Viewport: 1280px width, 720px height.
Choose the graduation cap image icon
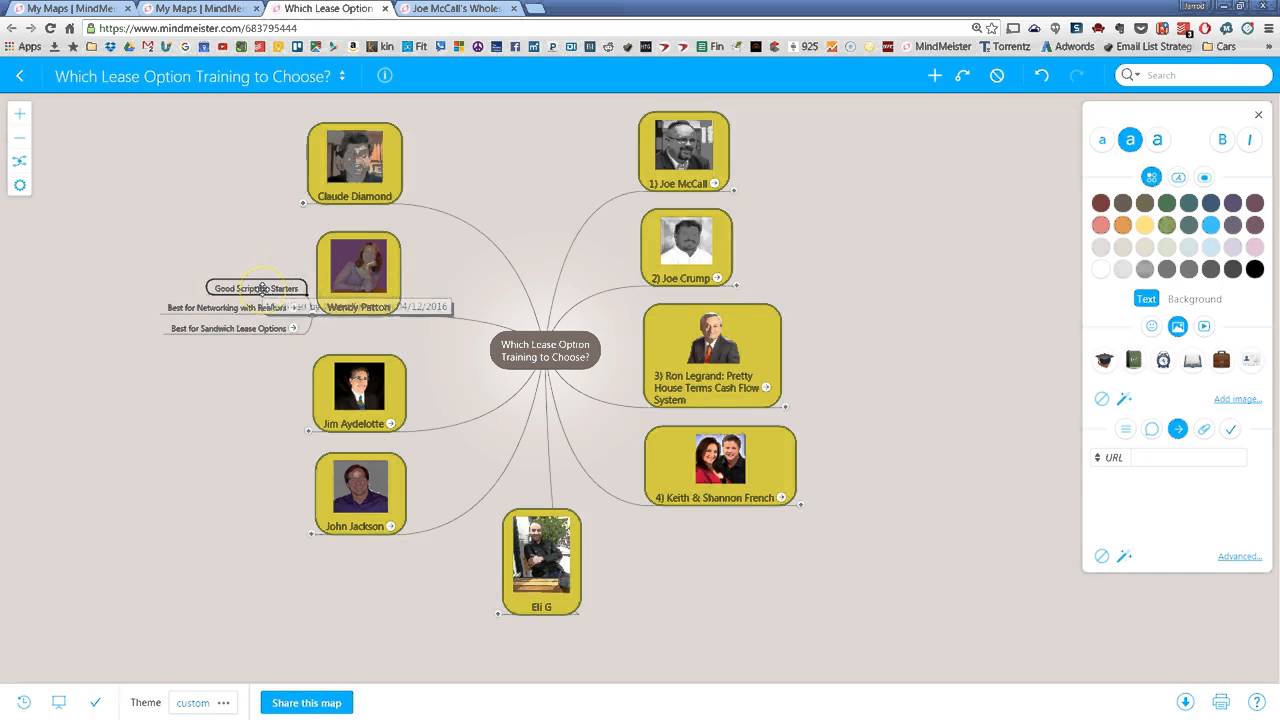point(1104,360)
